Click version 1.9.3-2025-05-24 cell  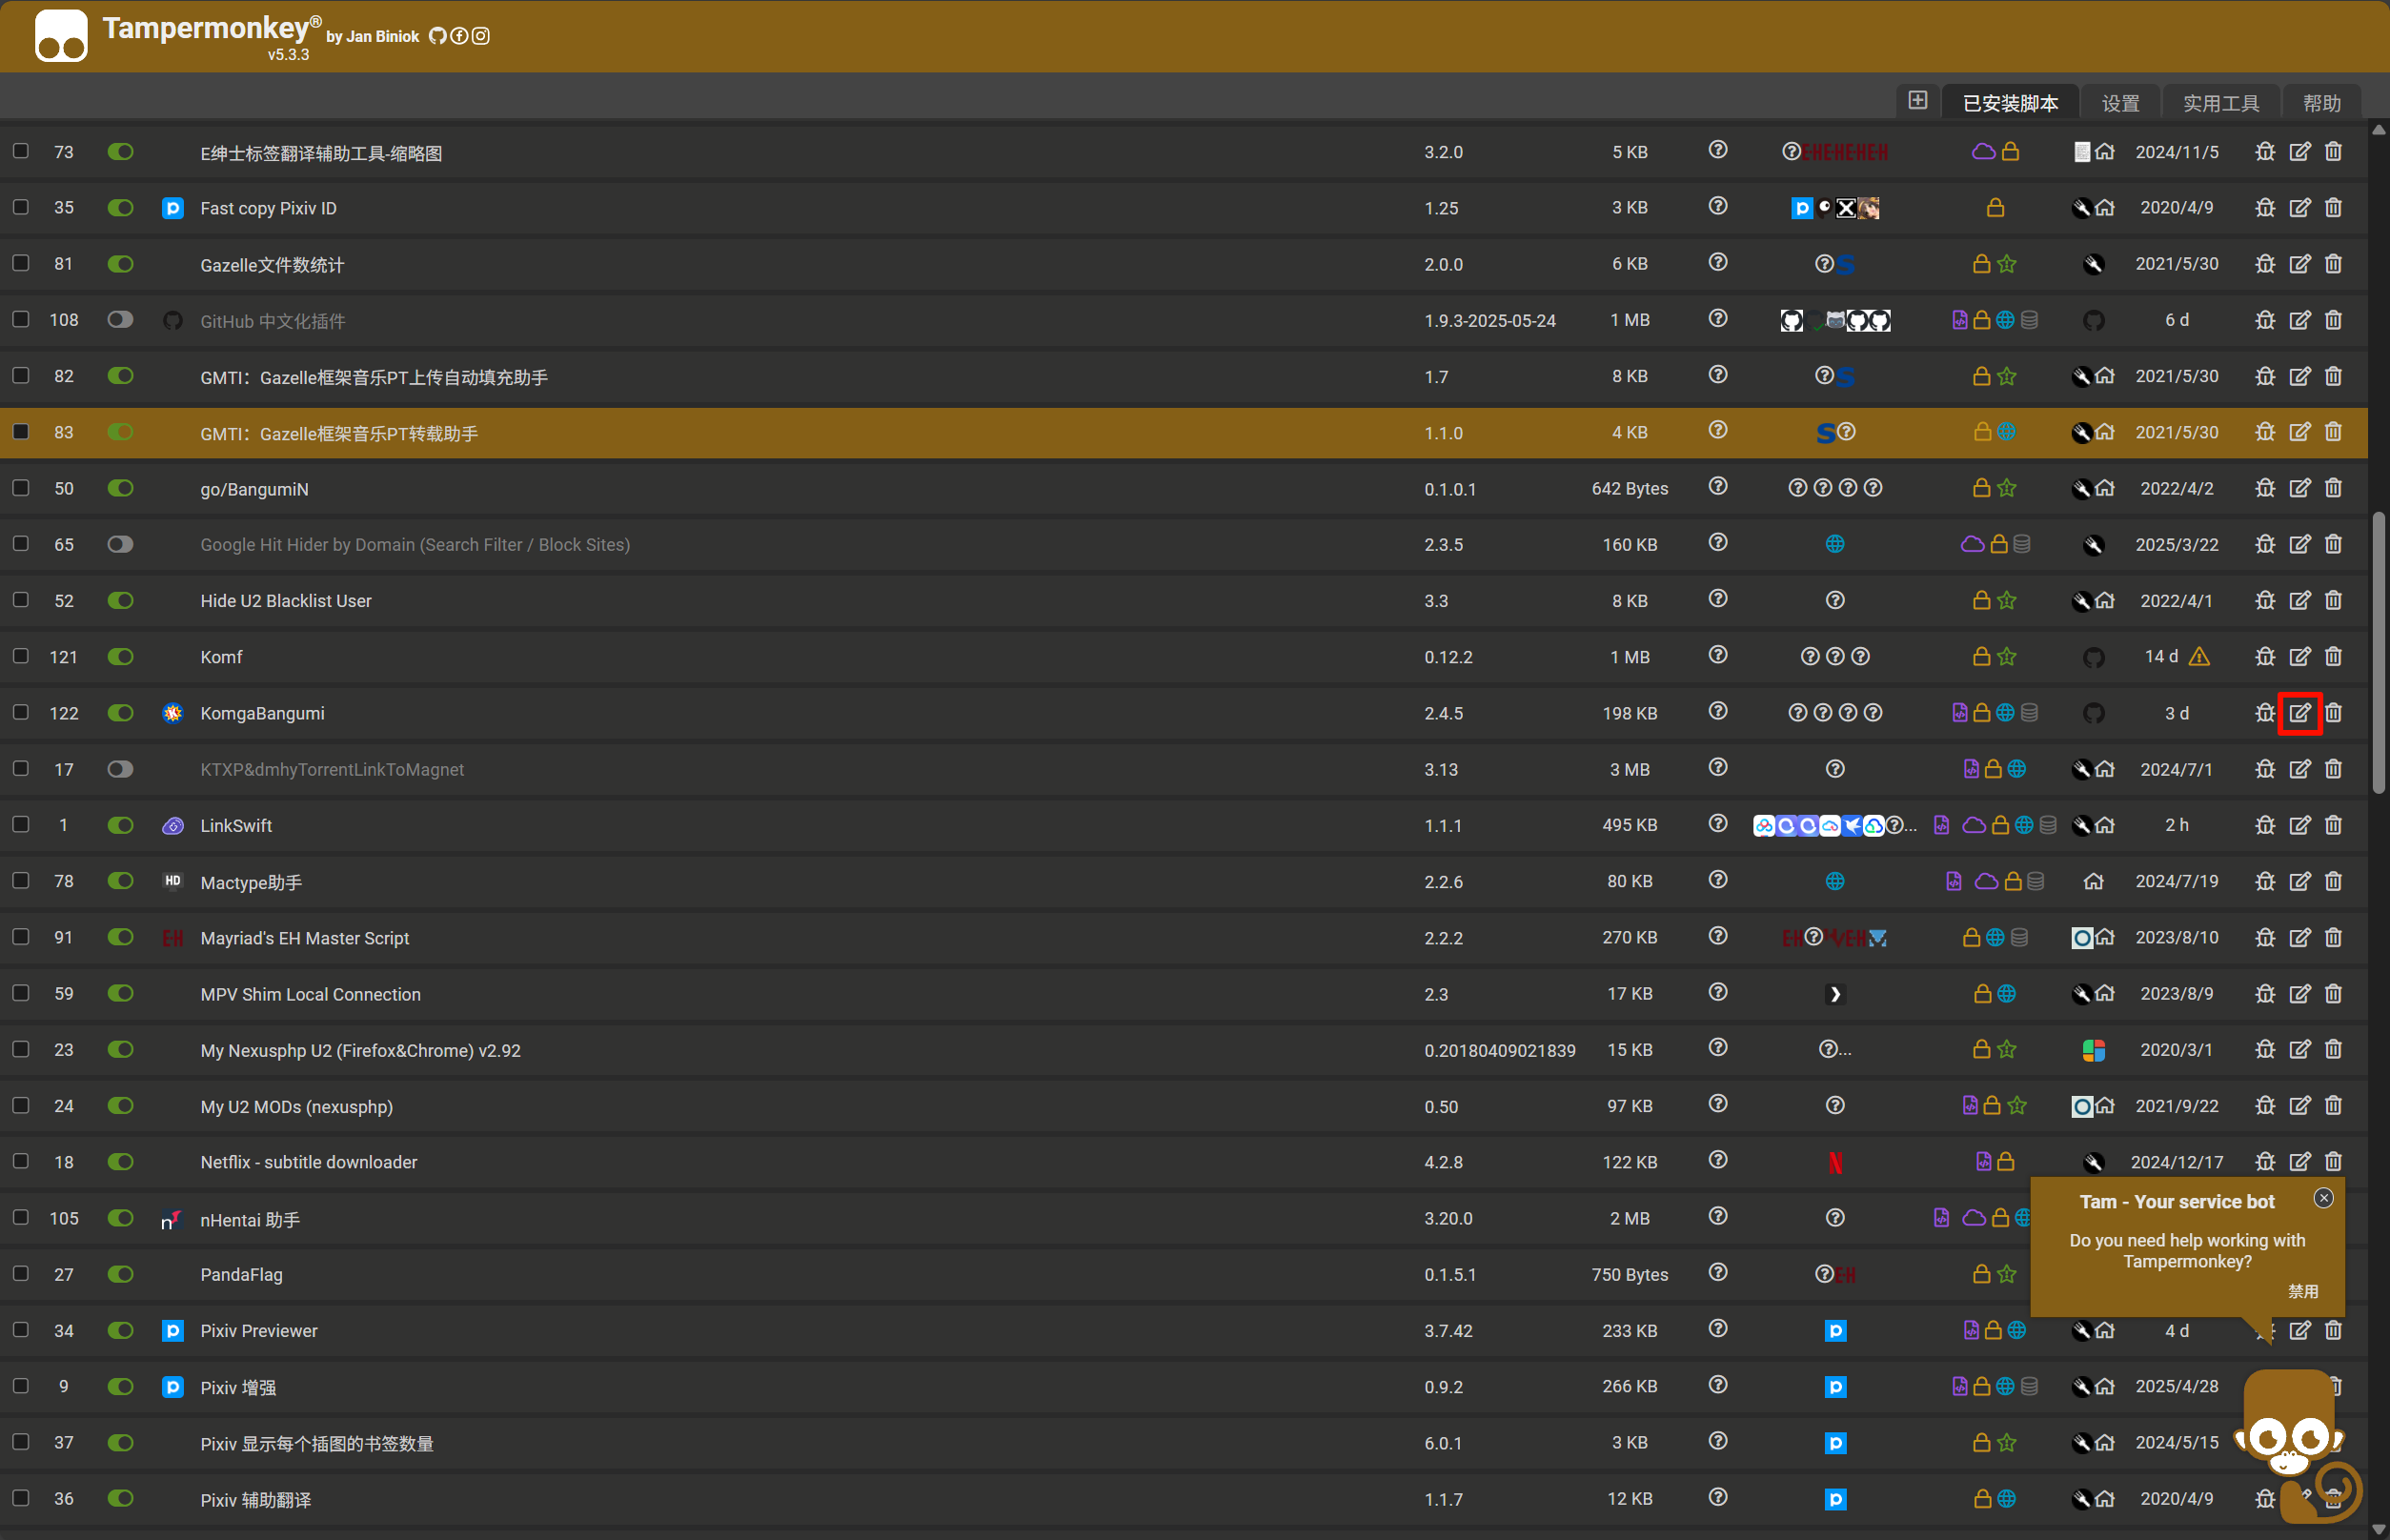(x=1489, y=321)
